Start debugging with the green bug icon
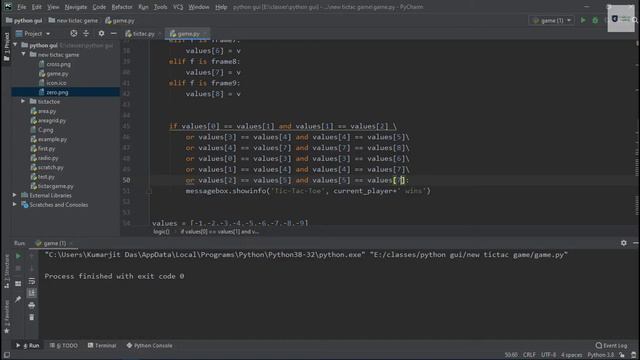 (595, 20)
